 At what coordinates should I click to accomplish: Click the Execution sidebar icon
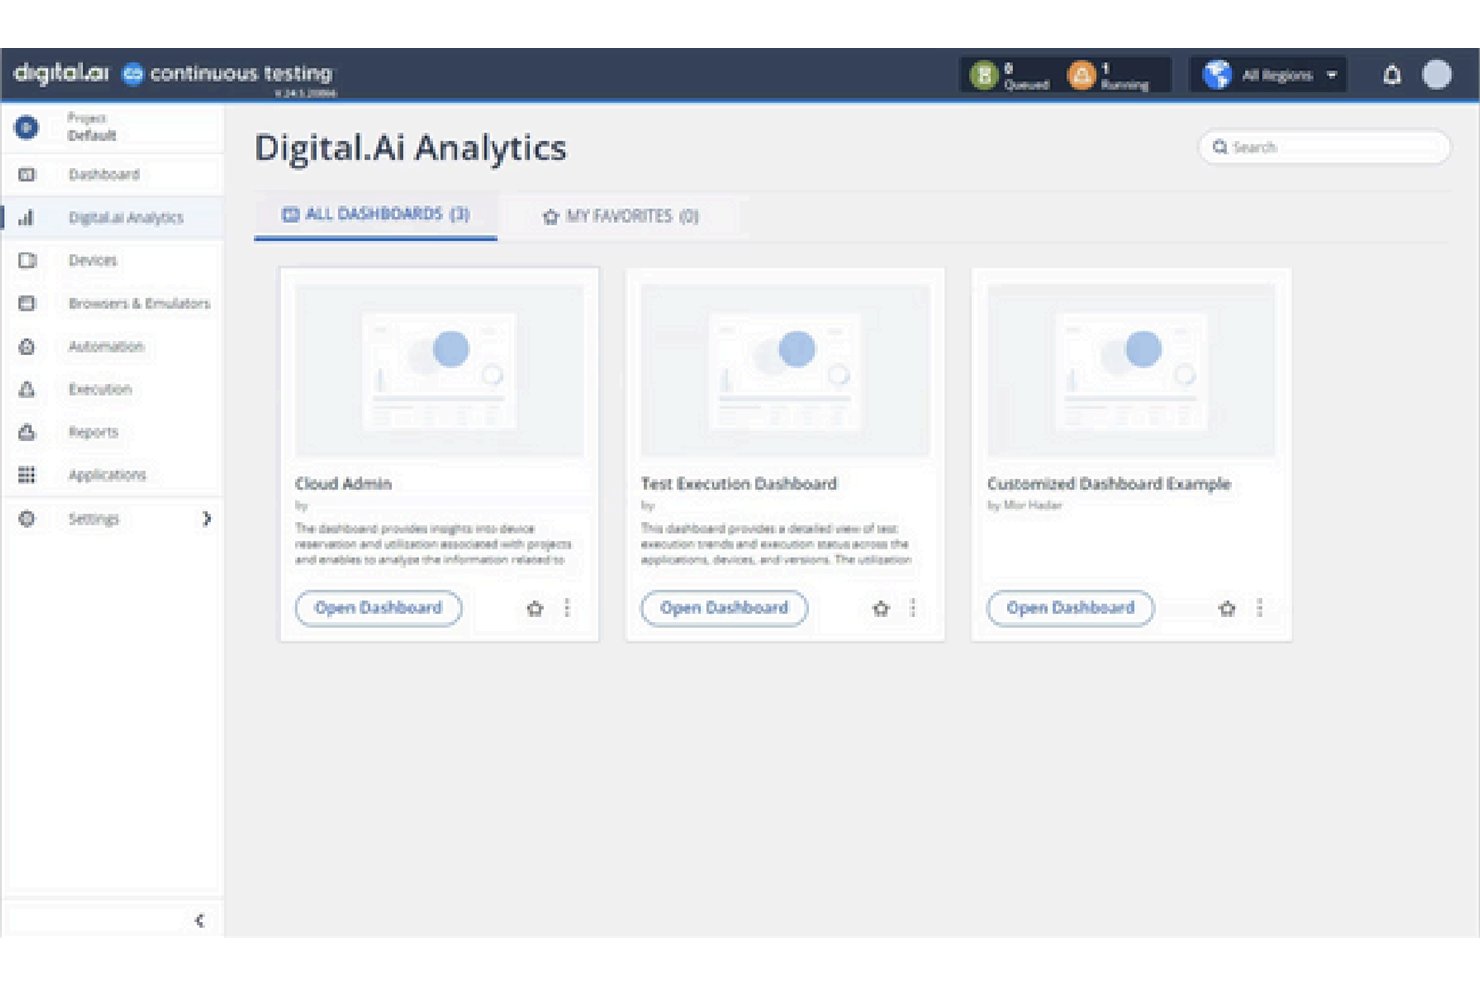(x=27, y=390)
